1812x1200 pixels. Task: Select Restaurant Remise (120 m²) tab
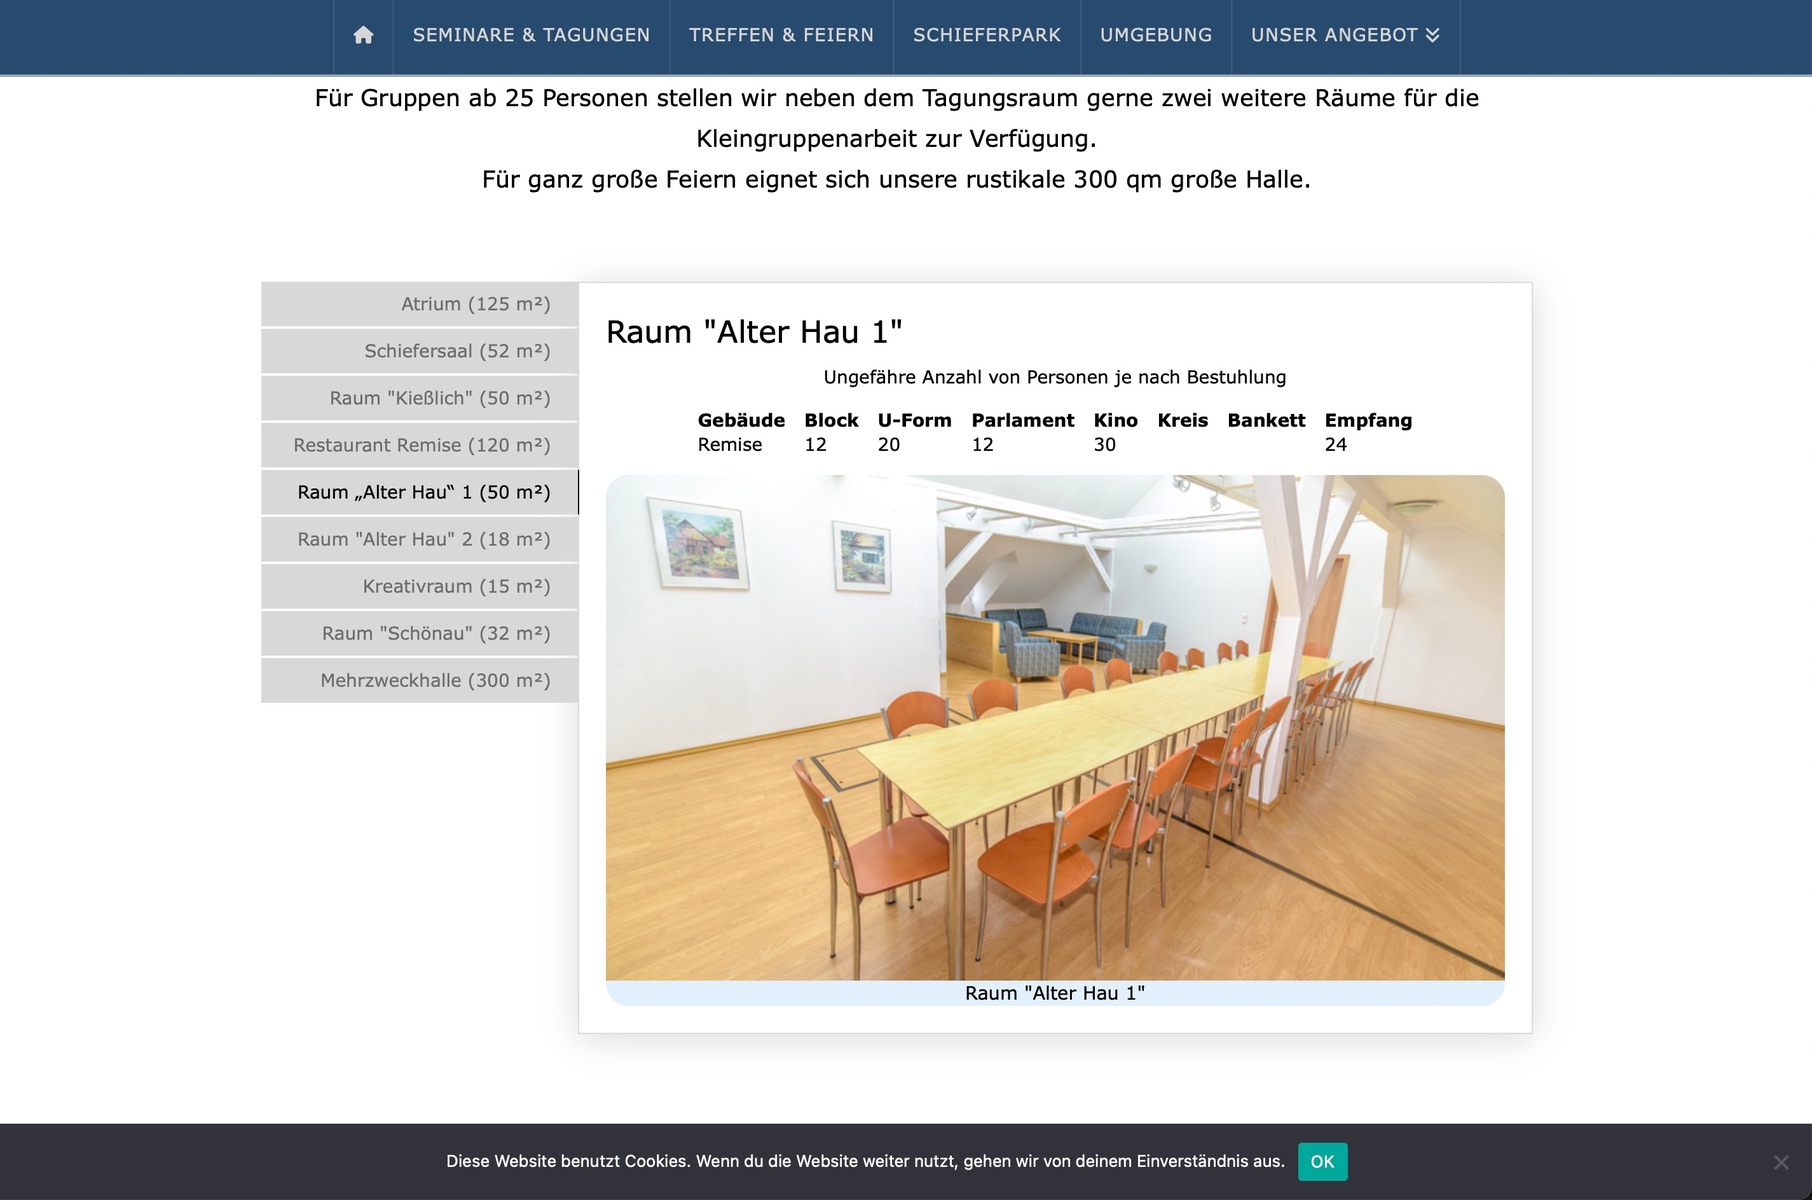click(420, 445)
